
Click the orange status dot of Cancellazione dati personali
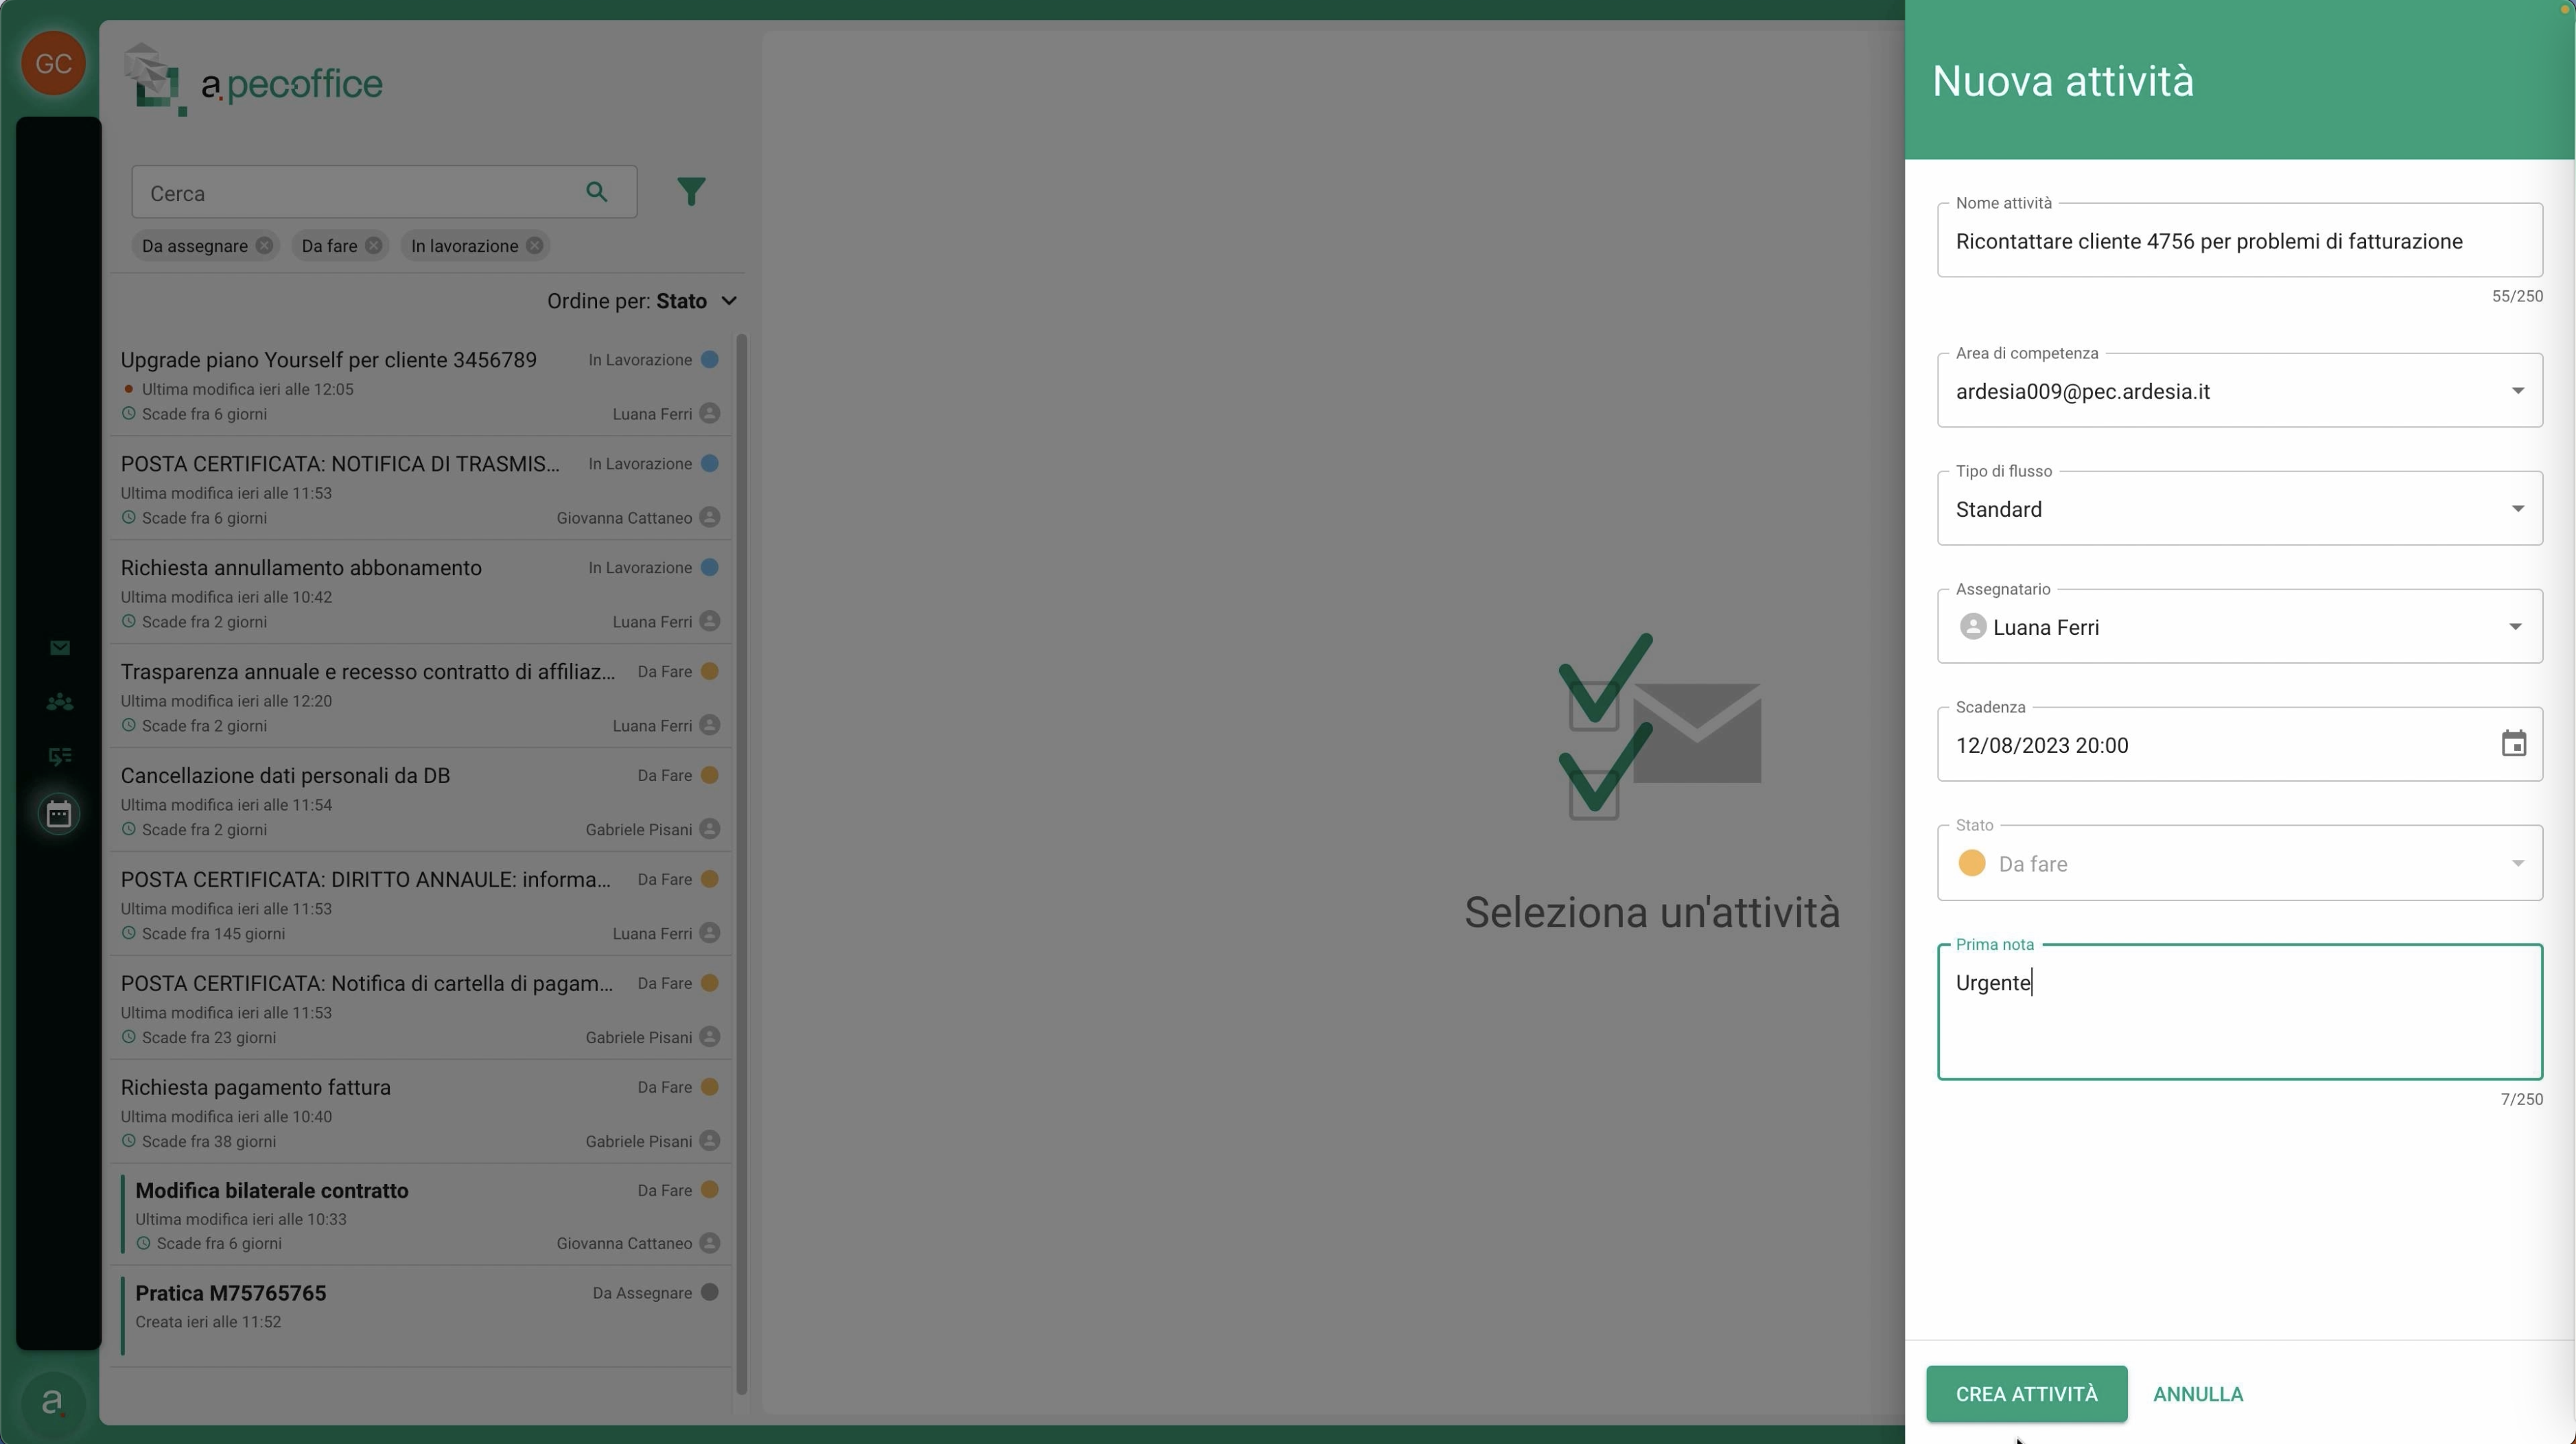(710, 775)
